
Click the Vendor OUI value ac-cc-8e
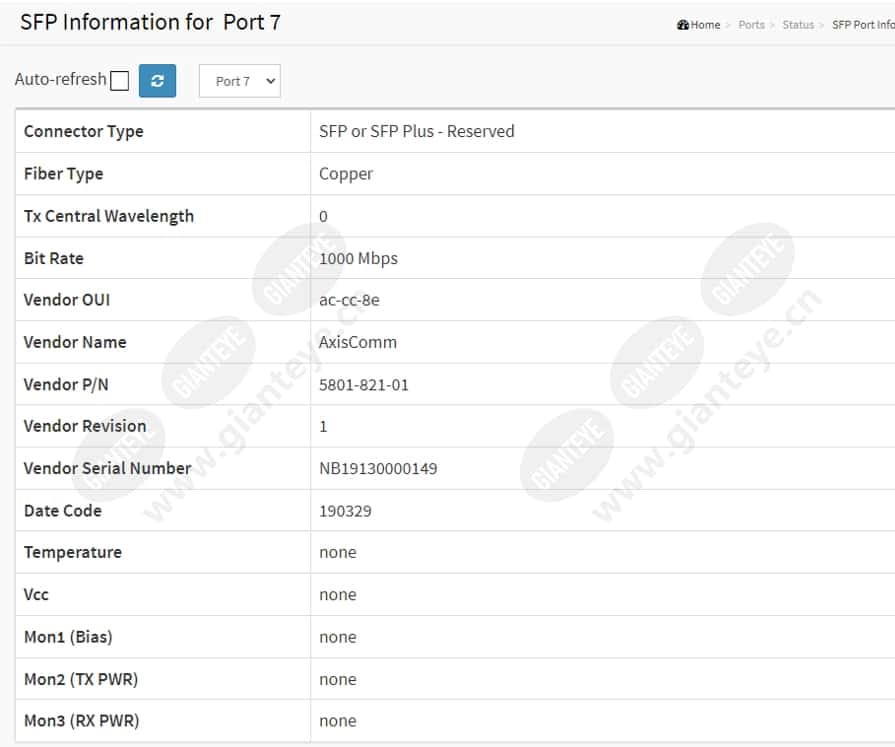pyautogui.click(x=349, y=300)
